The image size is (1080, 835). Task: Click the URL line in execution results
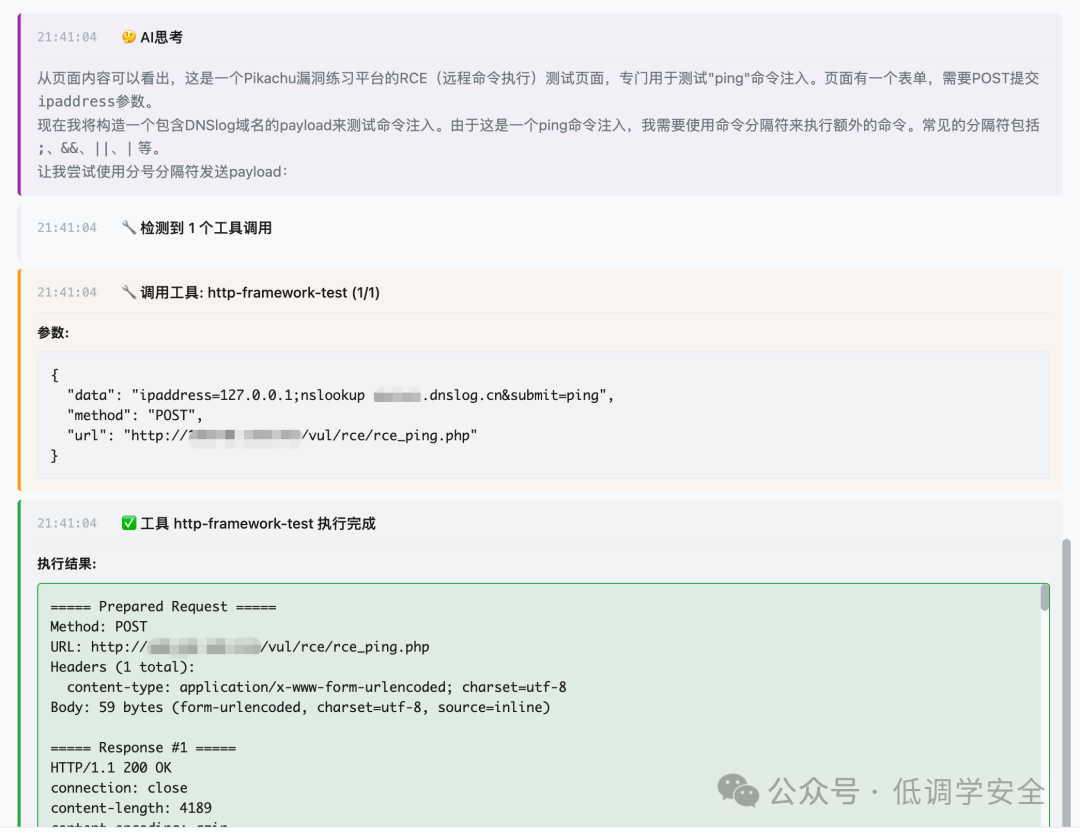240,647
